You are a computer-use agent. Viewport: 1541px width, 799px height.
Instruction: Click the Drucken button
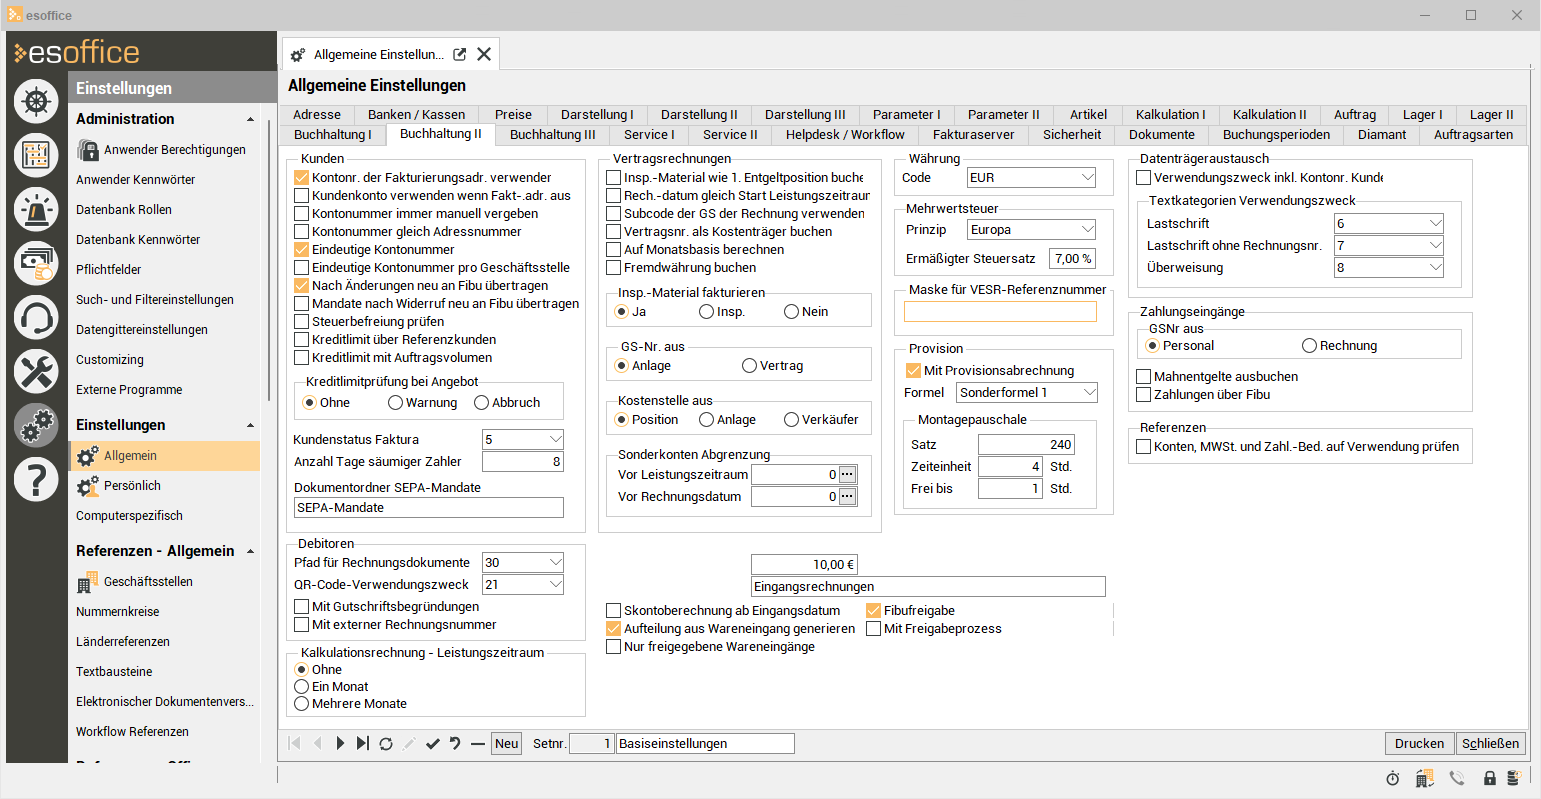(x=1419, y=743)
